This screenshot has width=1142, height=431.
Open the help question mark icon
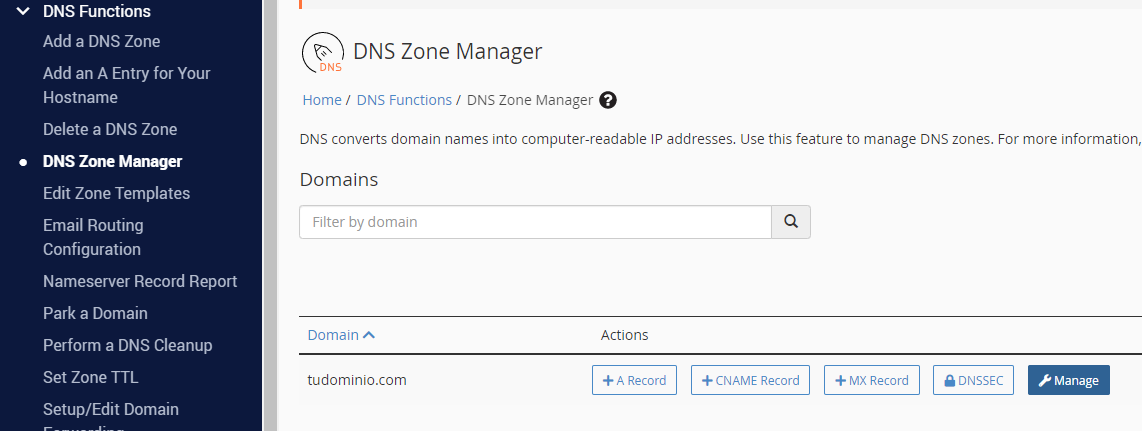[608, 100]
